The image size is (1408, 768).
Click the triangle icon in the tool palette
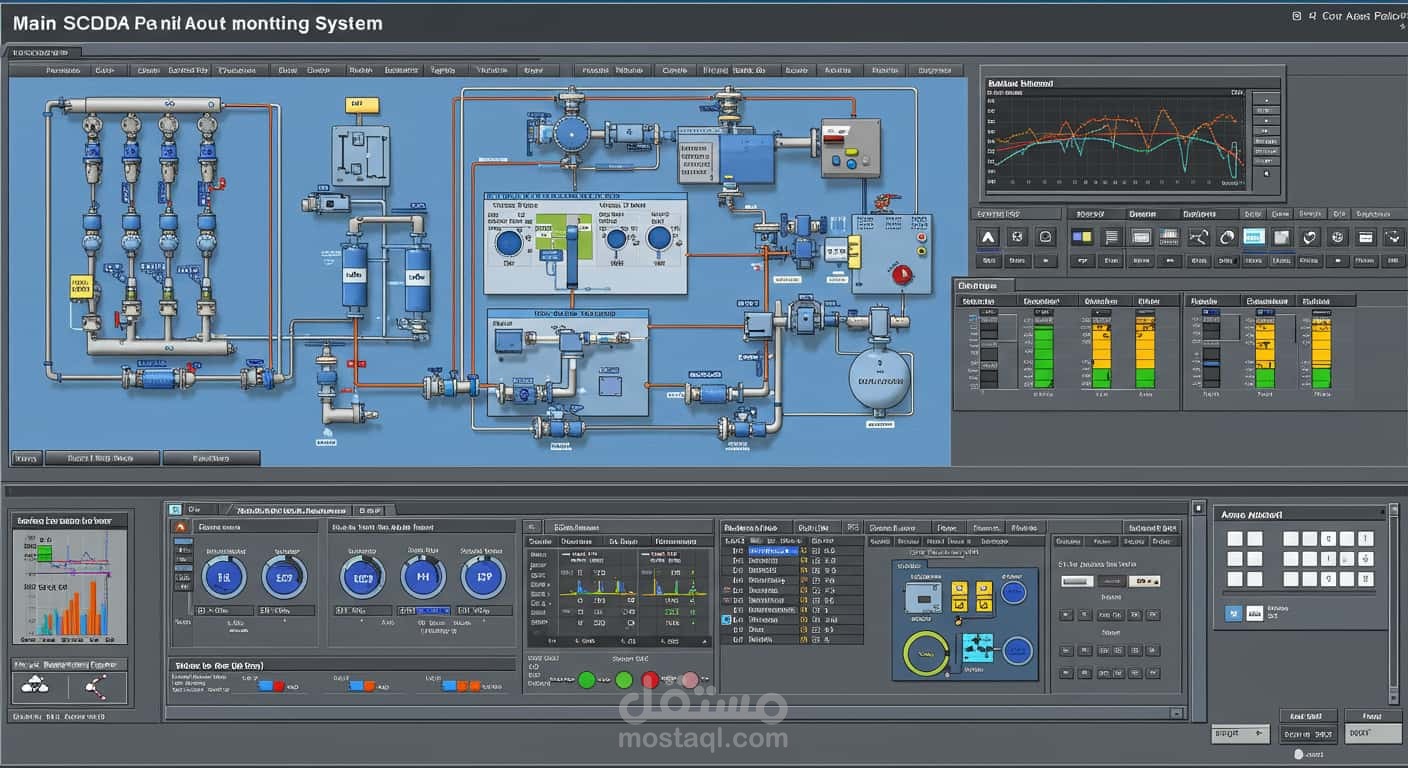(x=988, y=237)
